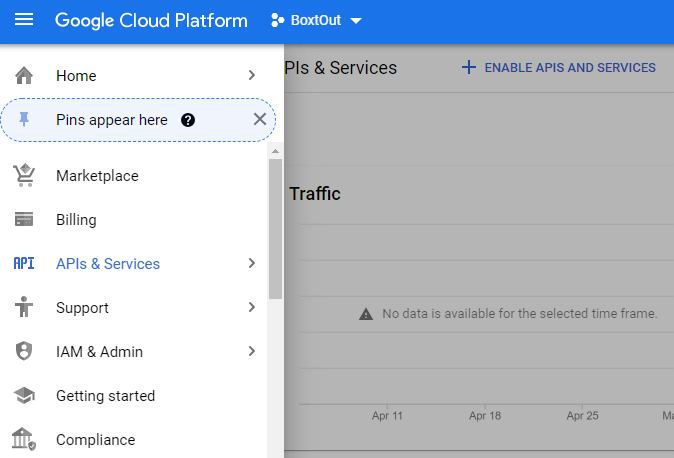Open the help tooltip for pins
Viewport: 674px width, 458px height.
[x=188, y=120]
